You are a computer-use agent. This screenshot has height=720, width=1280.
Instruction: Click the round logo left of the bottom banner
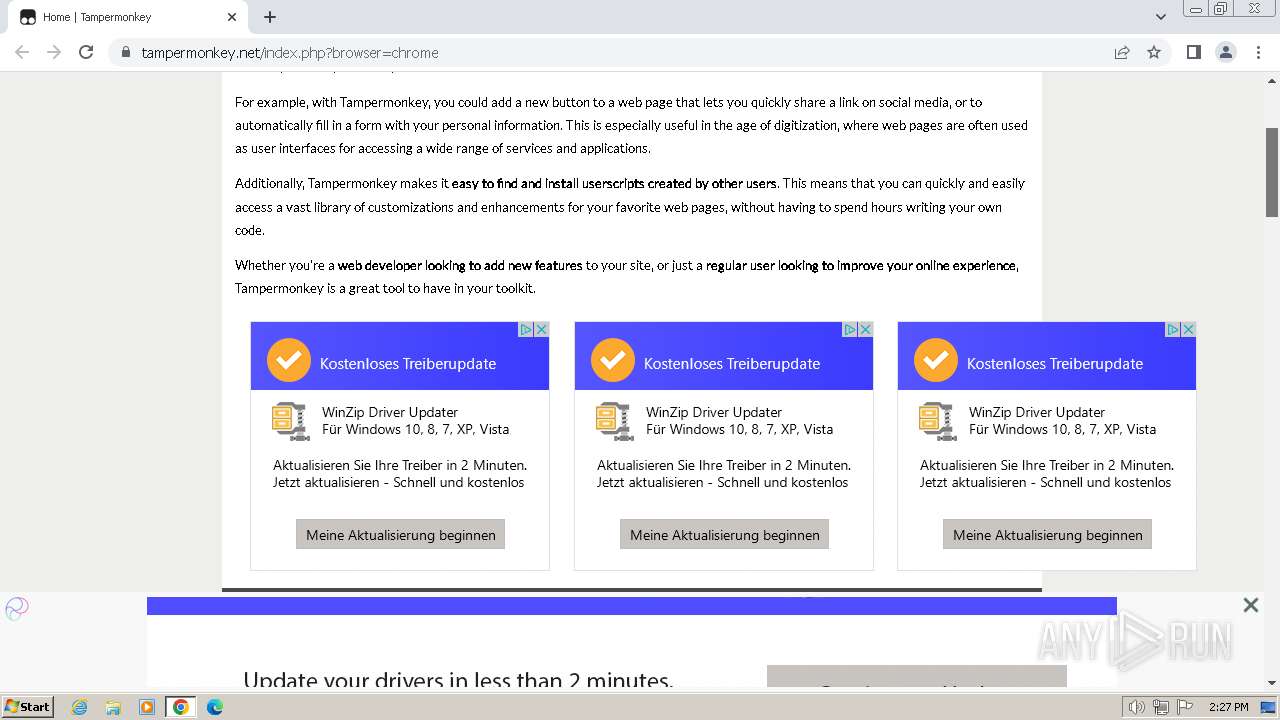point(17,608)
